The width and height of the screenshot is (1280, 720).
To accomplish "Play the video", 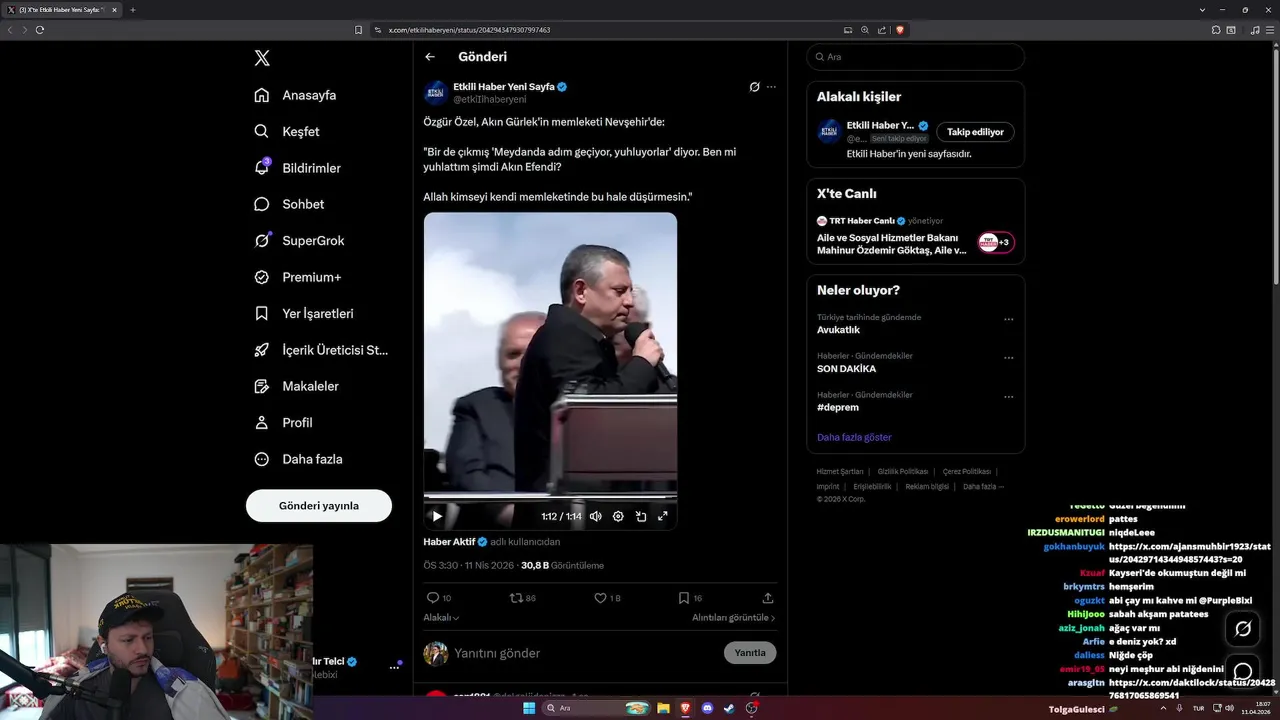I will point(437,516).
